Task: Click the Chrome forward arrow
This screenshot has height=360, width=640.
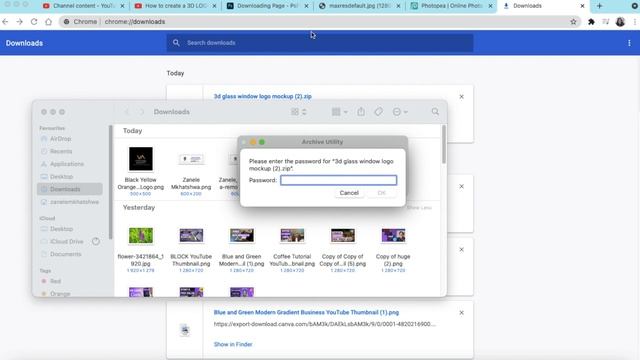Action: (20, 22)
